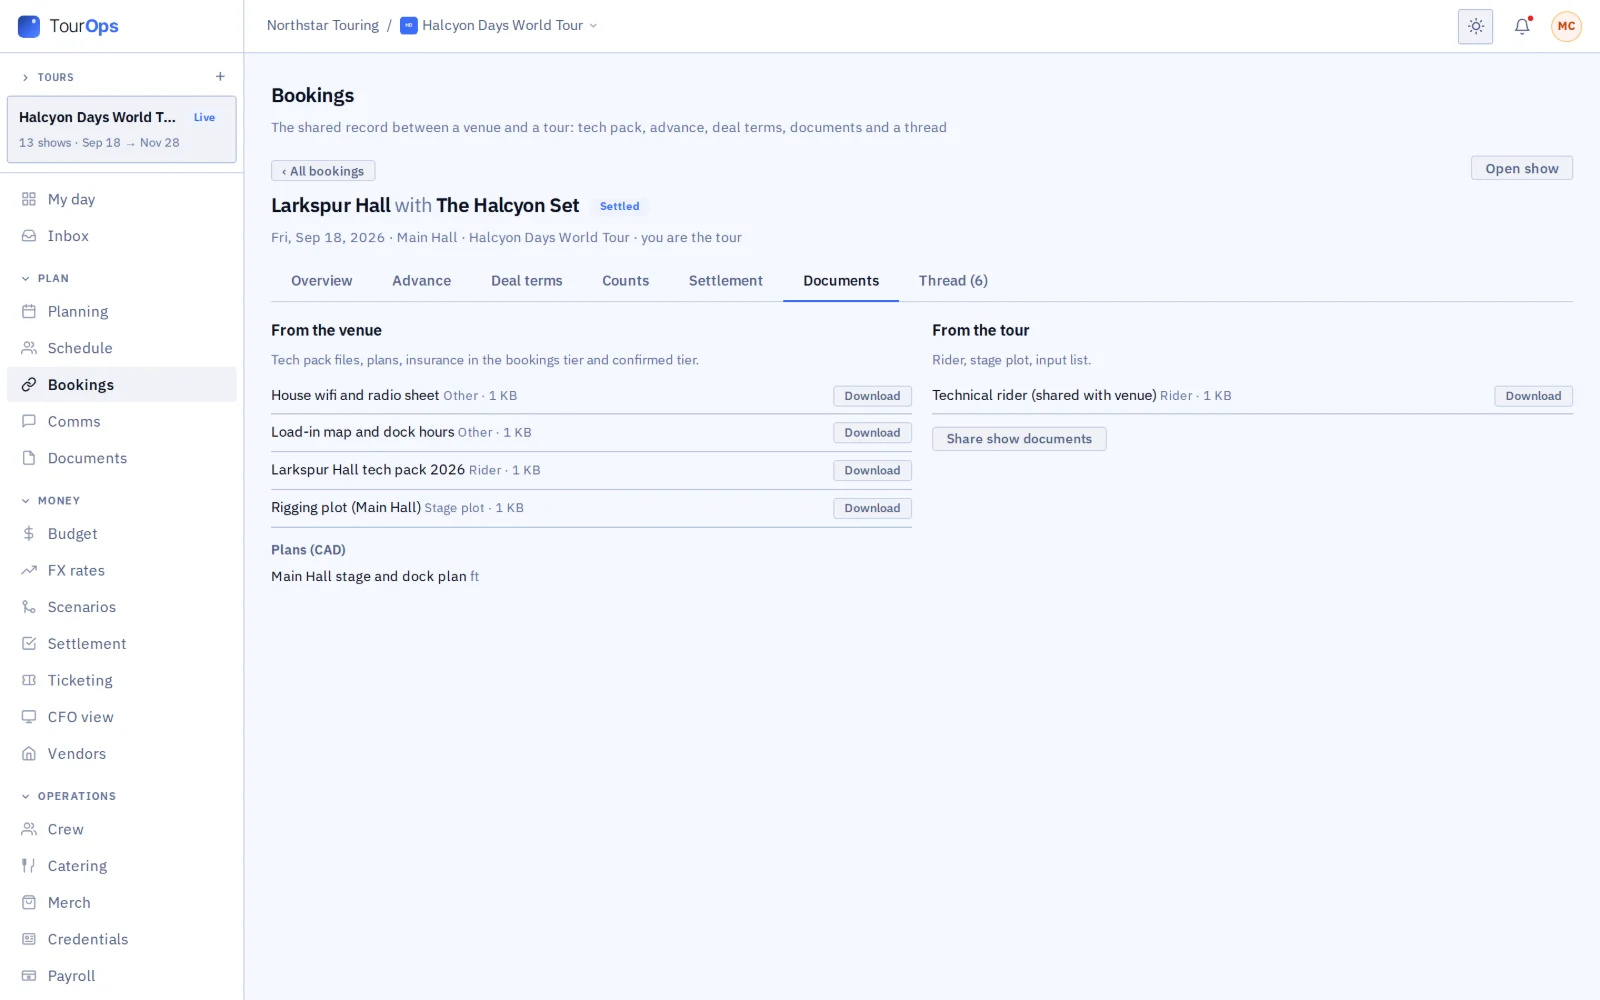The image size is (1600, 1000).
Task: Open the Payroll page
Action: [121, 976]
